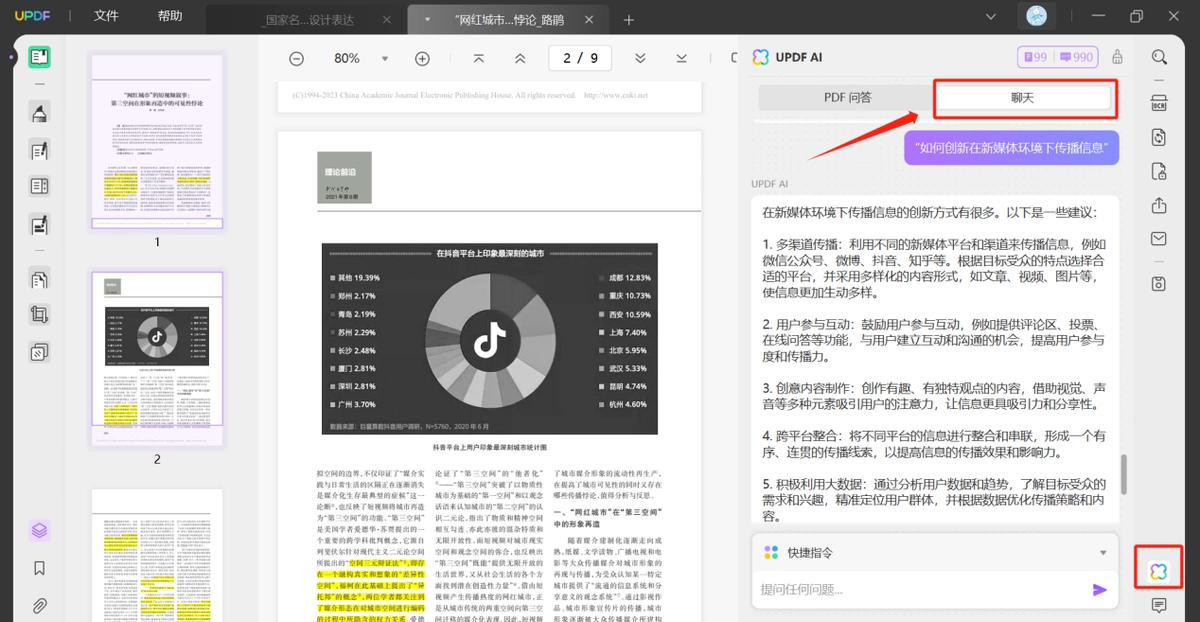1200x622 pixels.
Task: Expand the 80% zoom level dropdown
Action: pos(385,59)
